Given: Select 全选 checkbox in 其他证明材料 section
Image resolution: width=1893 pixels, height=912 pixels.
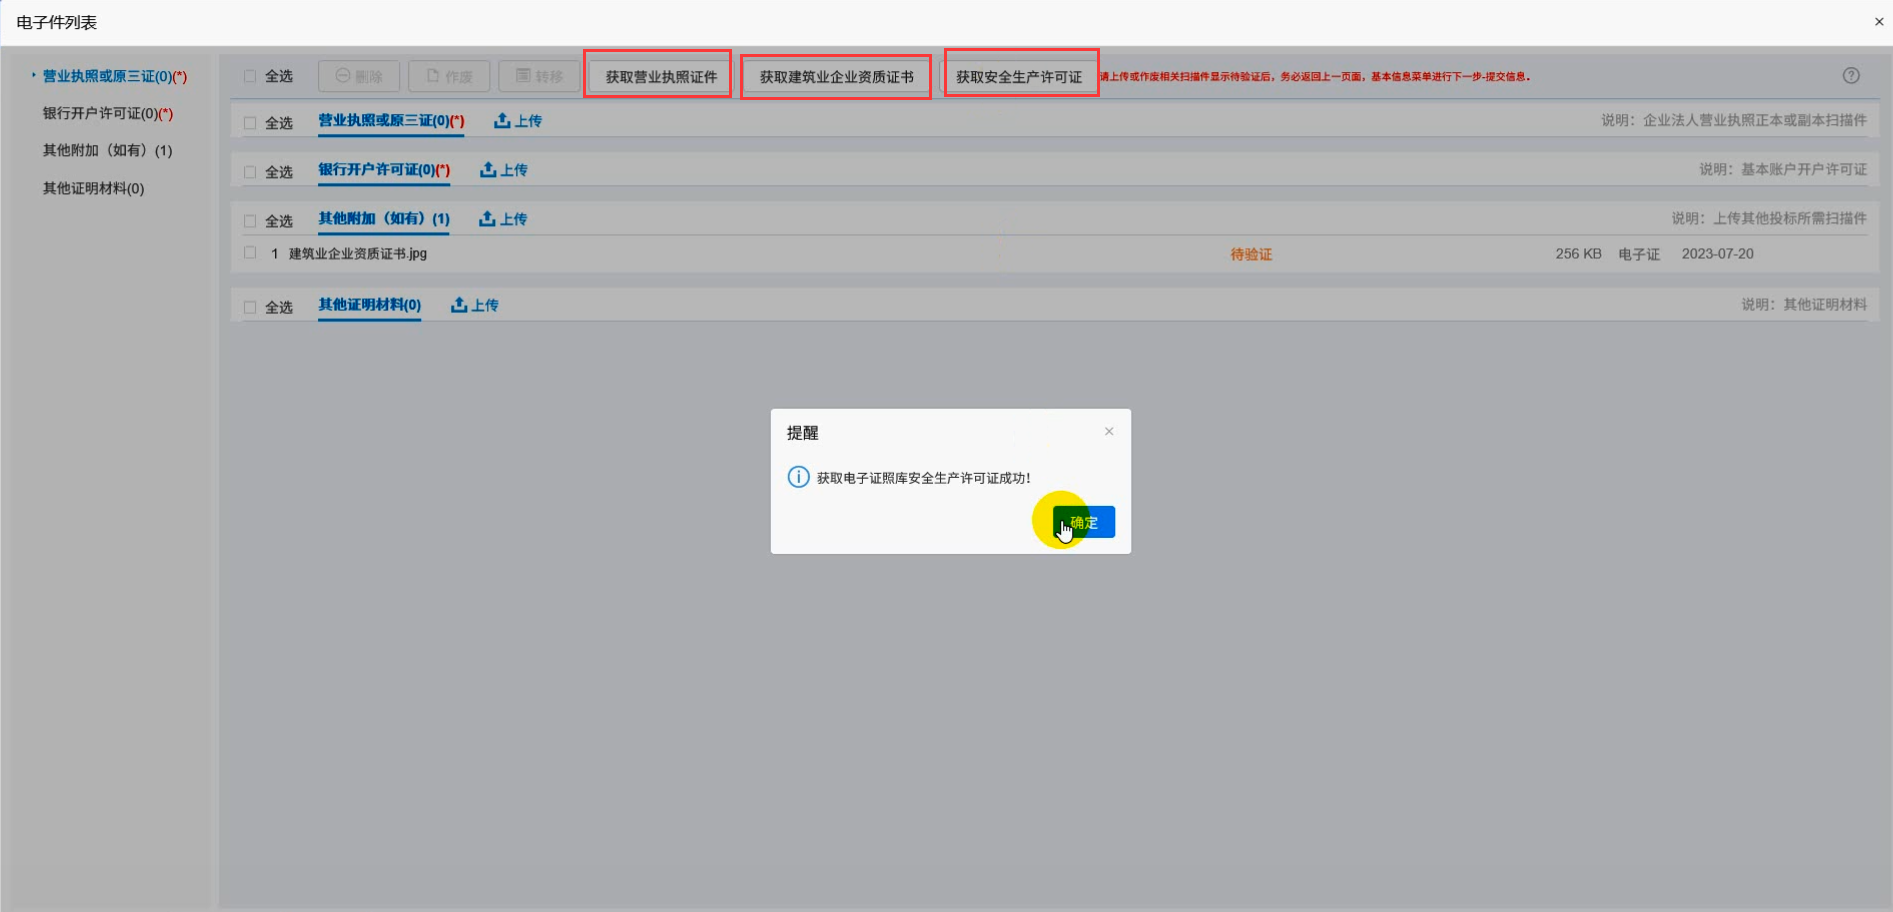Looking at the screenshot, I should point(250,307).
